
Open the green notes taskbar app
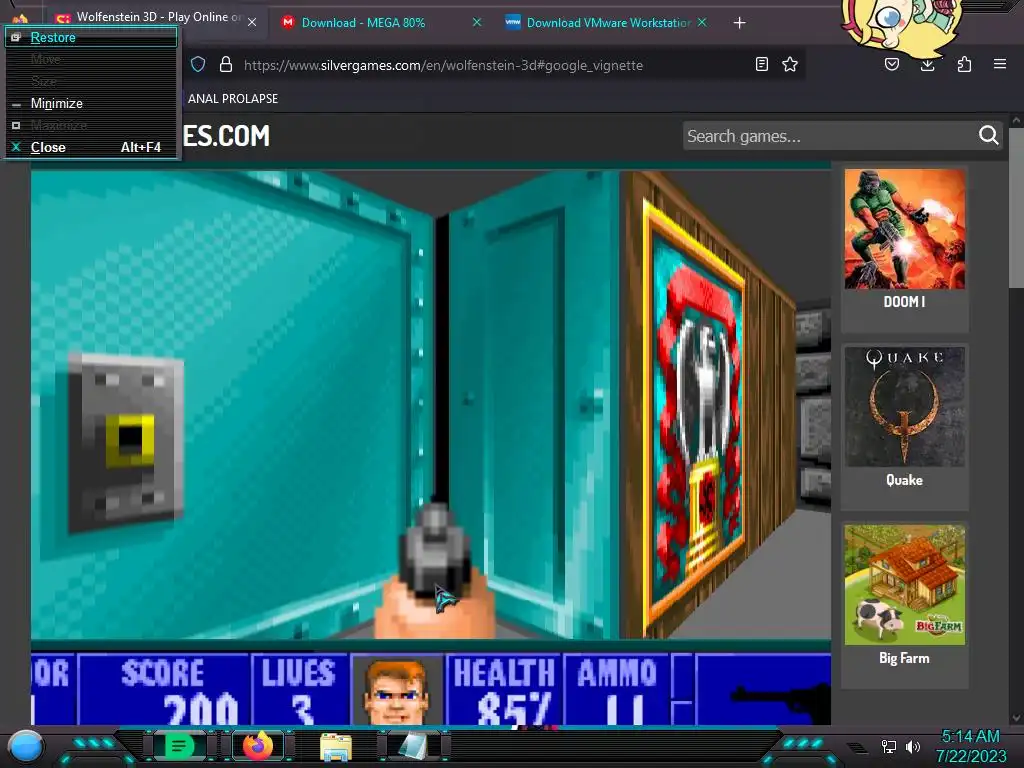point(179,746)
